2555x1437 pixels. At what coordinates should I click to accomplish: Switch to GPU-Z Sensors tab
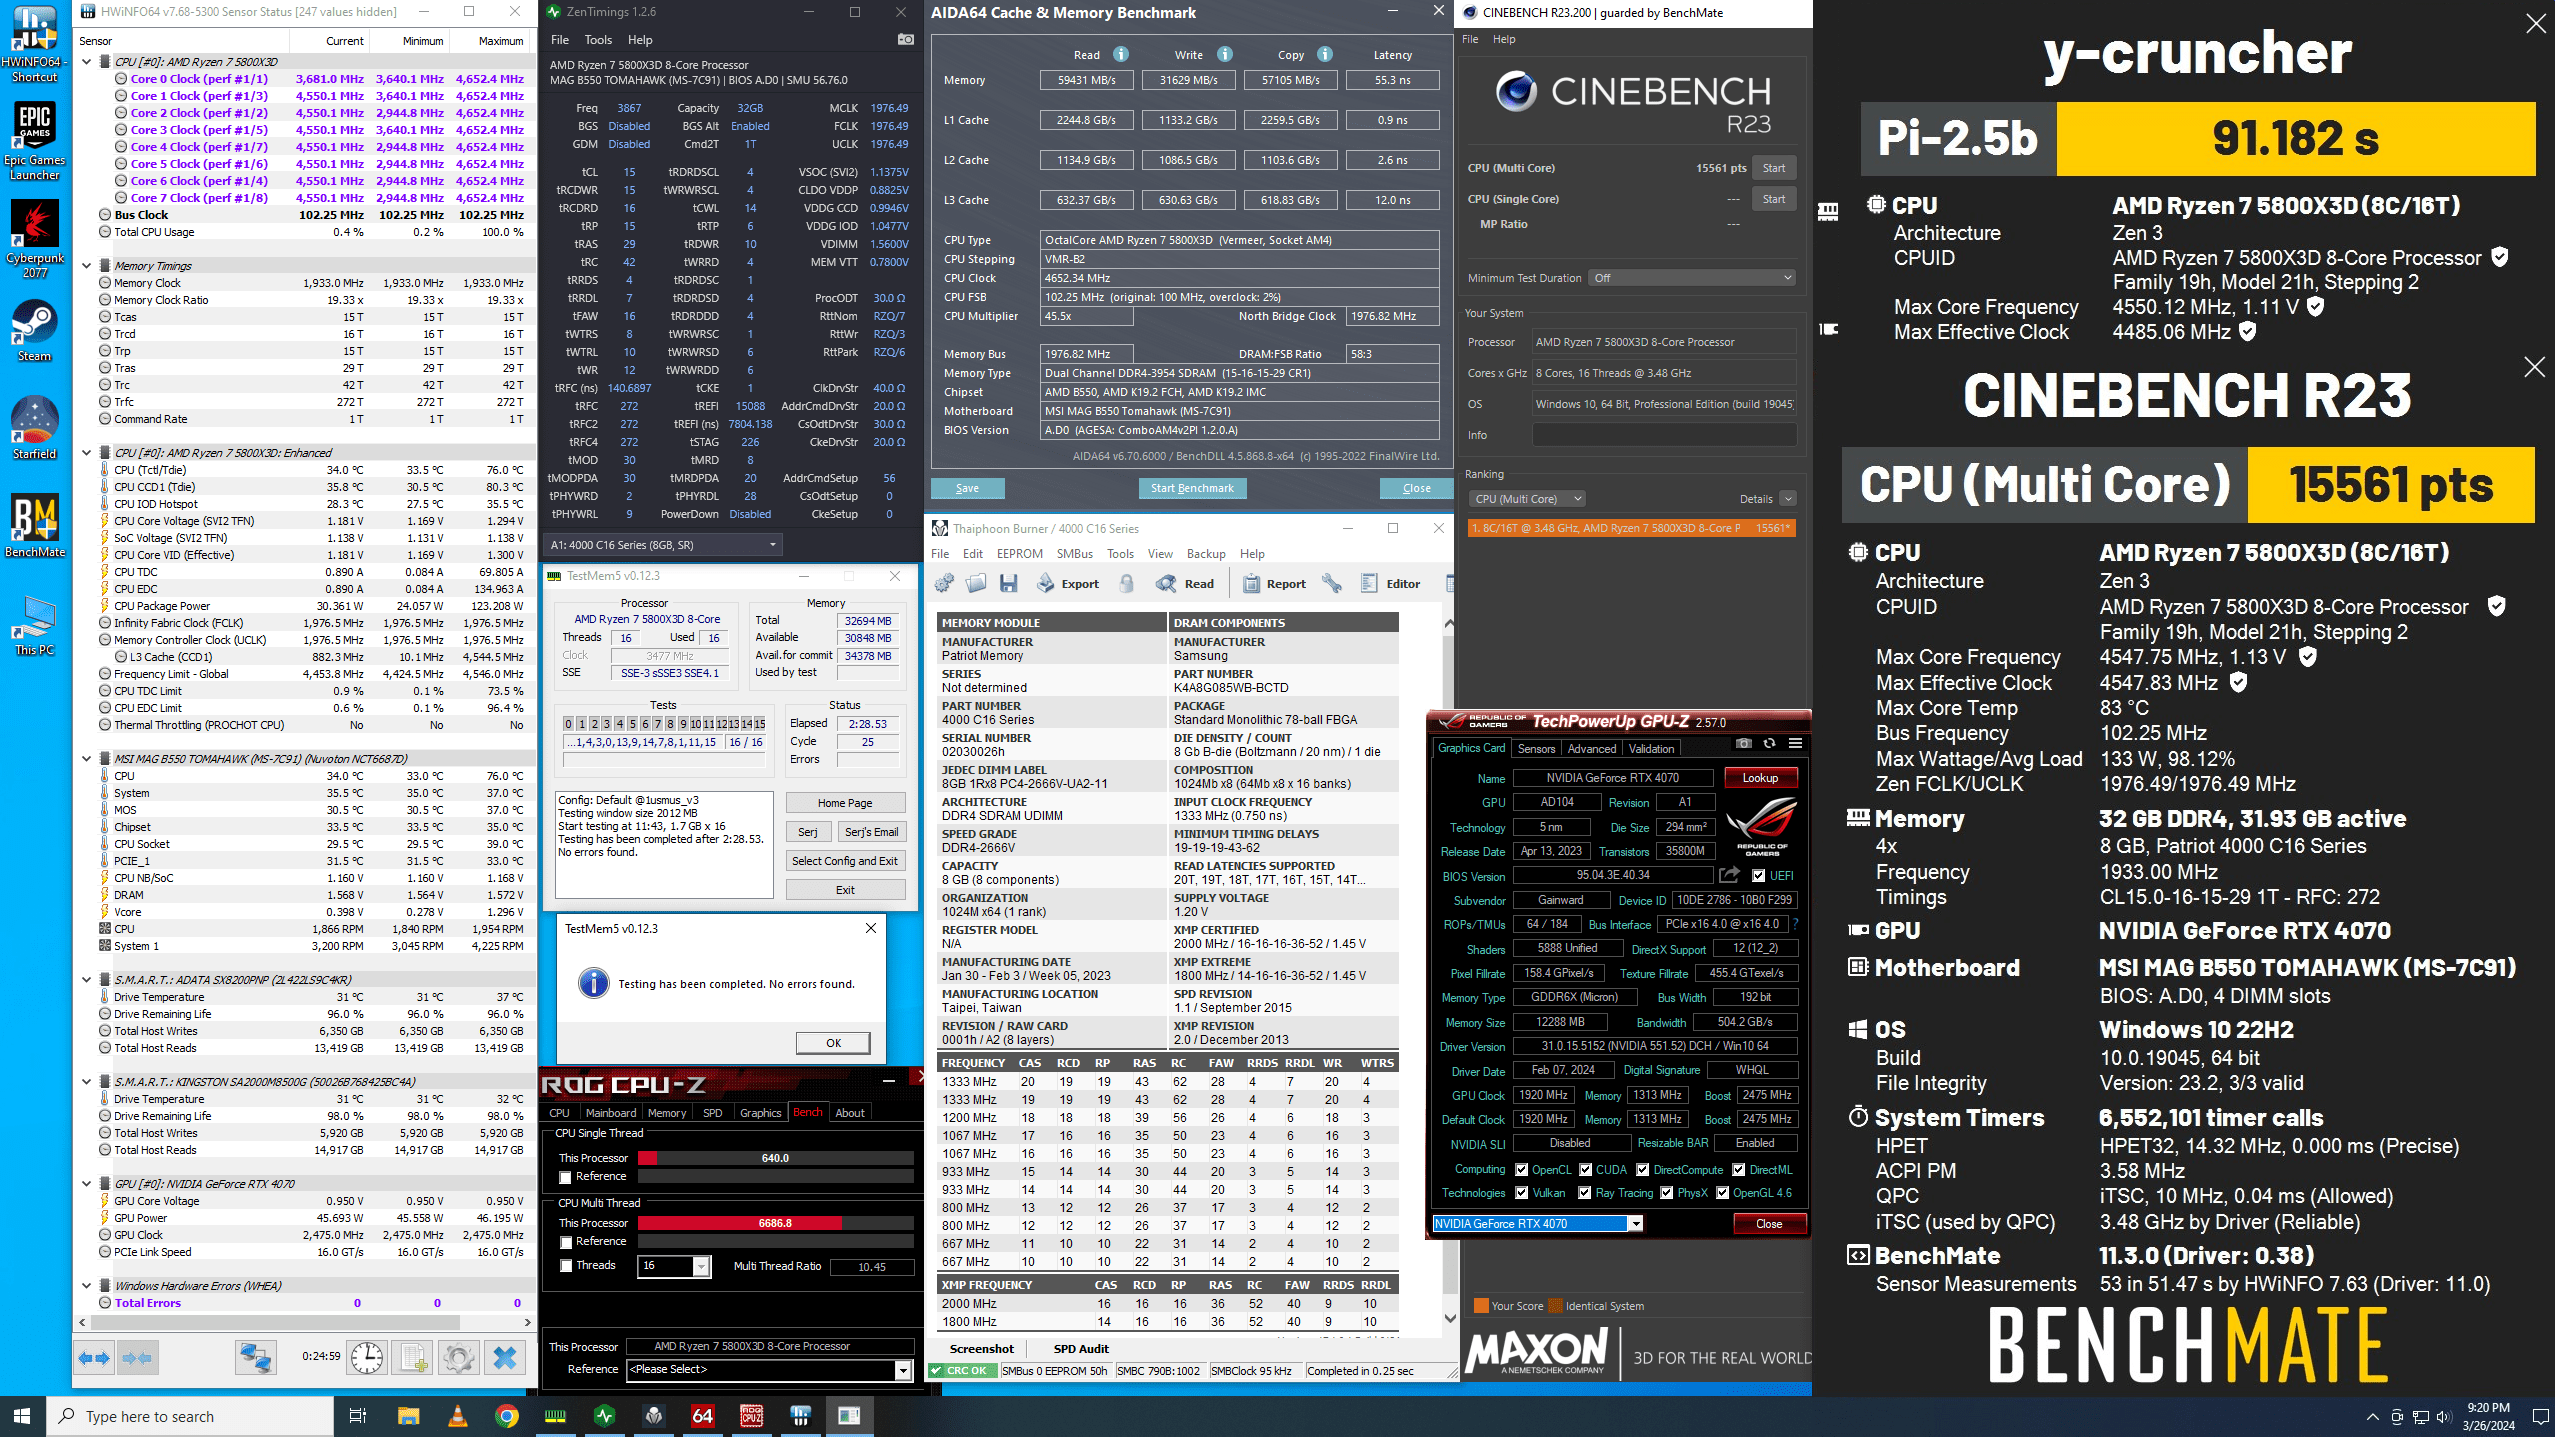[1536, 749]
